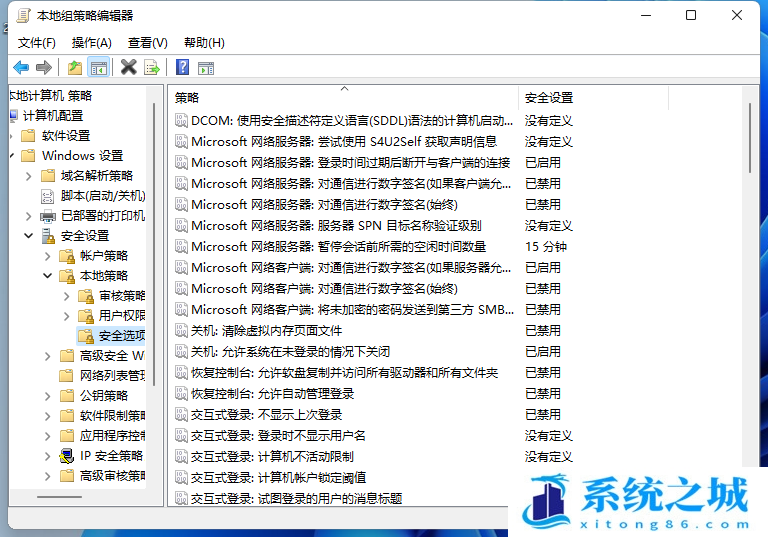Click the Export list toolbar icon

pyautogui.click(x=152, y=68)
